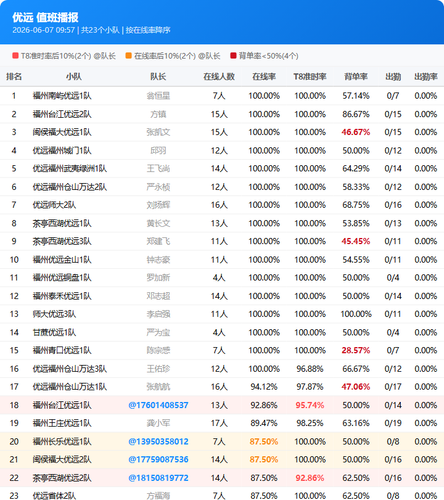The width and height of the screenshot is (444, 500).
Task: Click the T8准时率 column header
Action: tap(310, 77)
